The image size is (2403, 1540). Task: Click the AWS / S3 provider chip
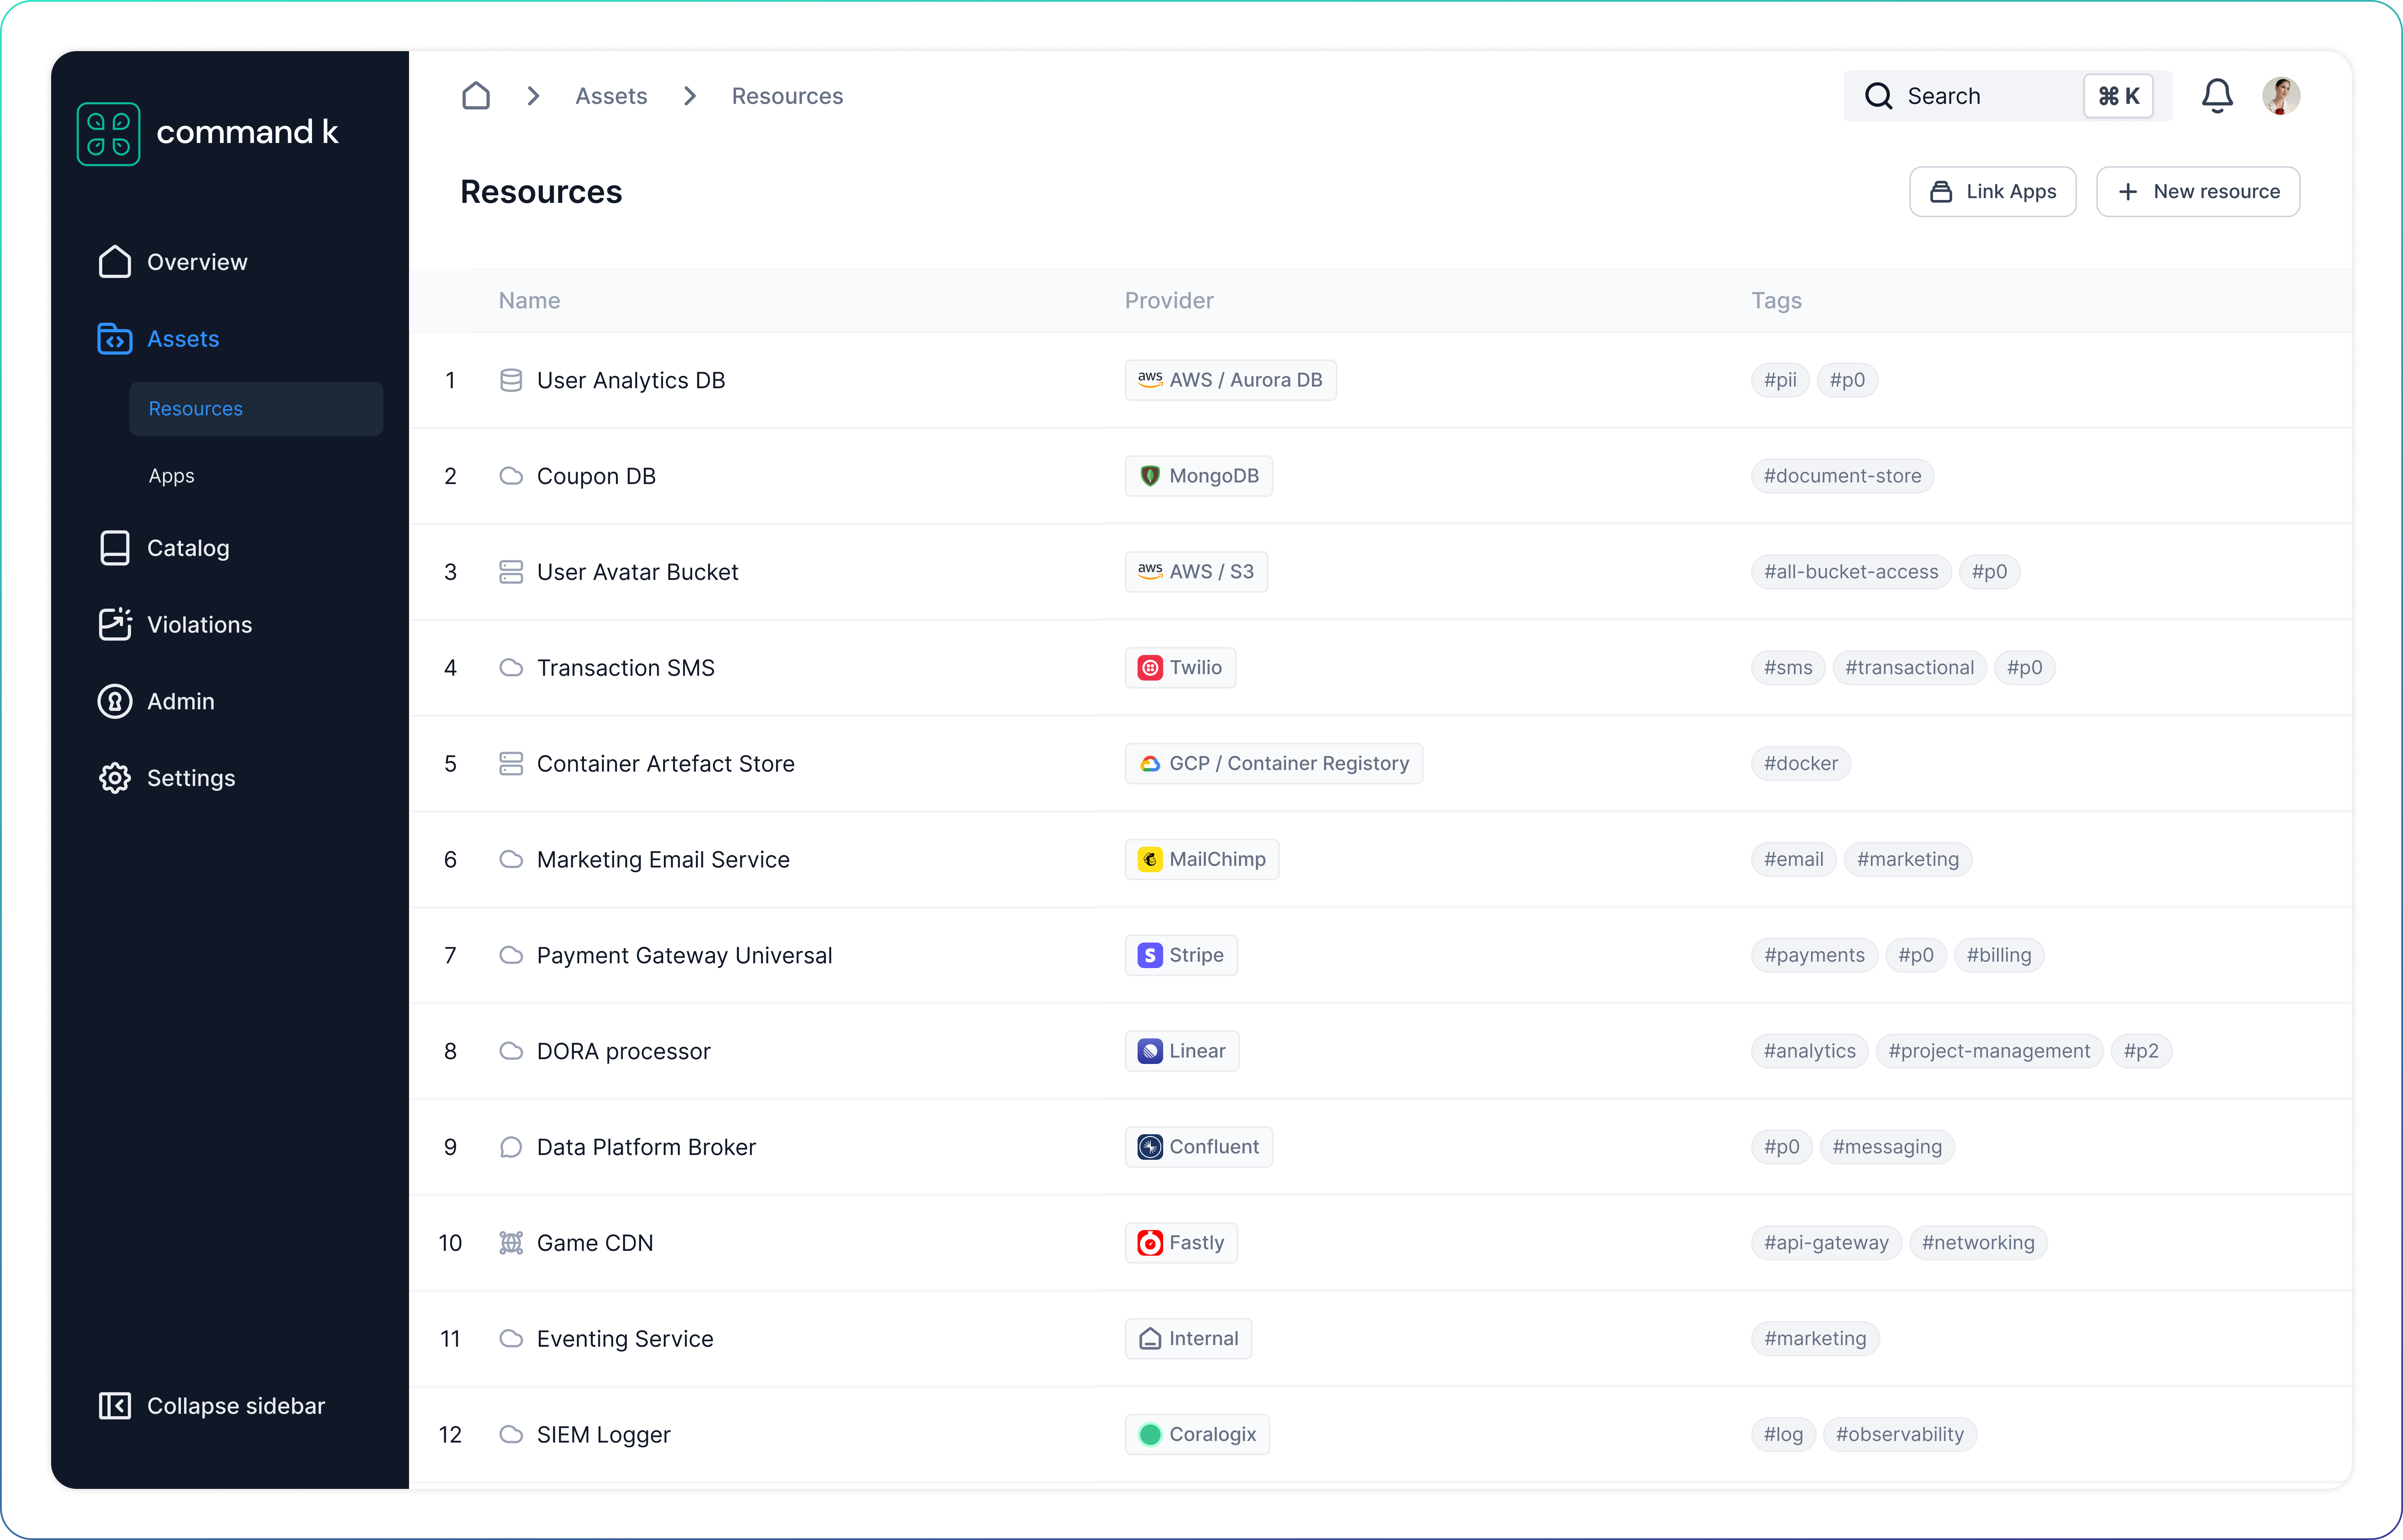click(x=1196, y=572)
